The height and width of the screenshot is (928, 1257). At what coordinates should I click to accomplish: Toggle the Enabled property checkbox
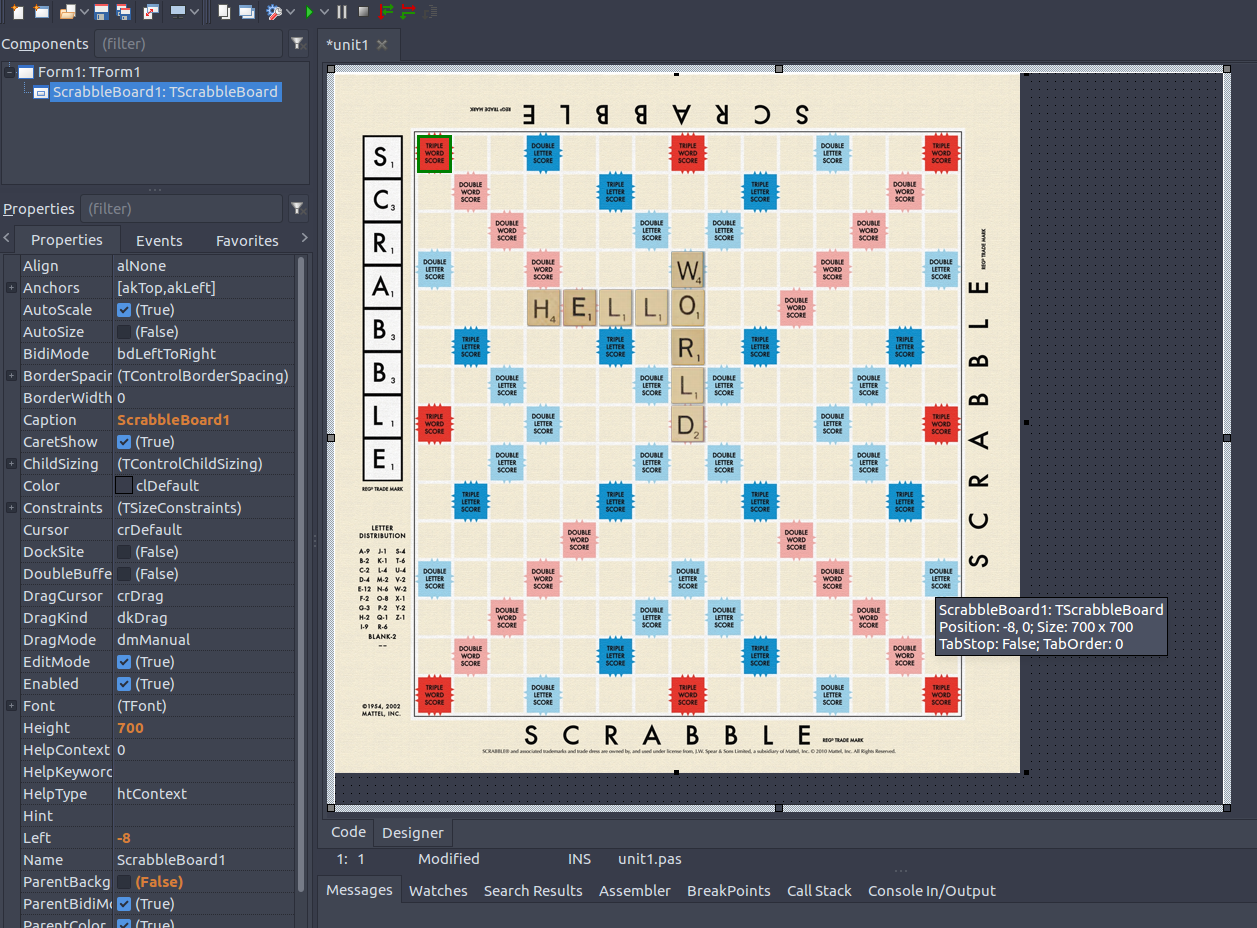click(124, 684)
